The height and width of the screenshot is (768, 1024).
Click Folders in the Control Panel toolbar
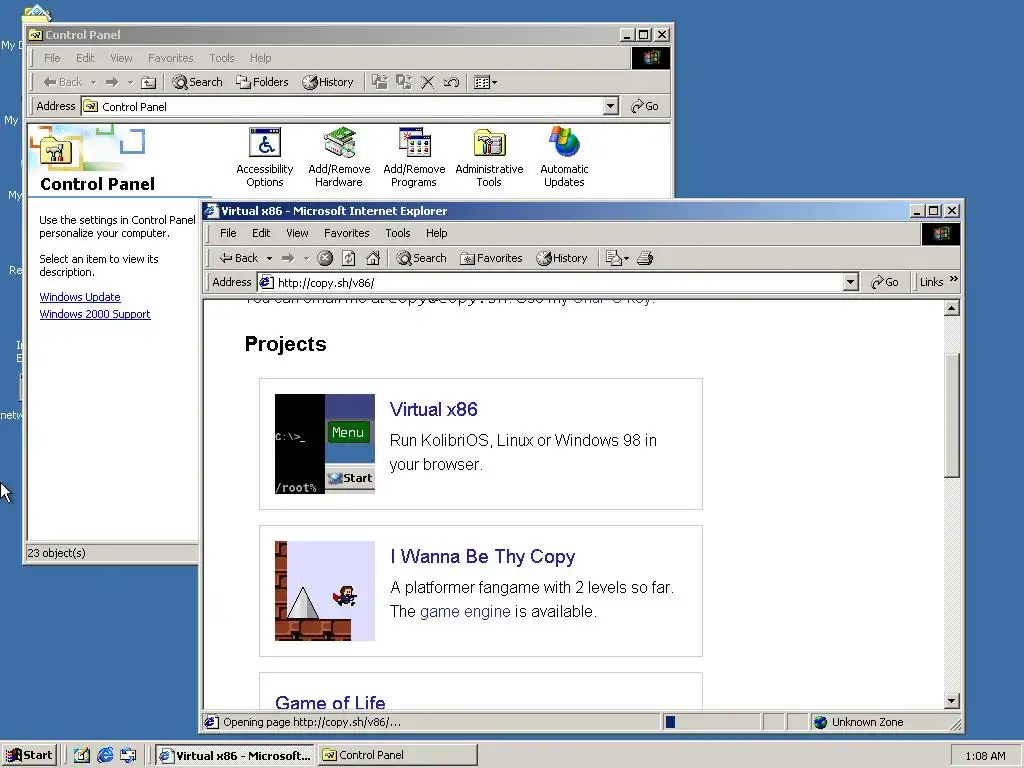click(262, 82)
